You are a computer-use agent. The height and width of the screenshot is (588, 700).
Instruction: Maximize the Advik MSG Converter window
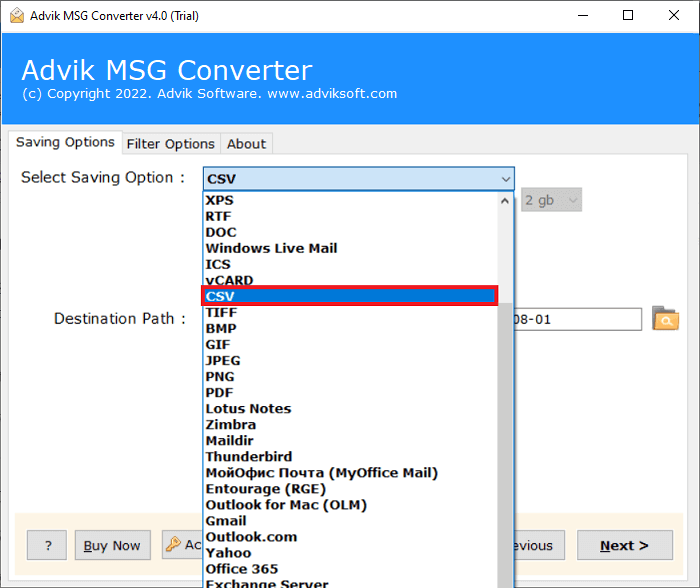coord(628,16)
